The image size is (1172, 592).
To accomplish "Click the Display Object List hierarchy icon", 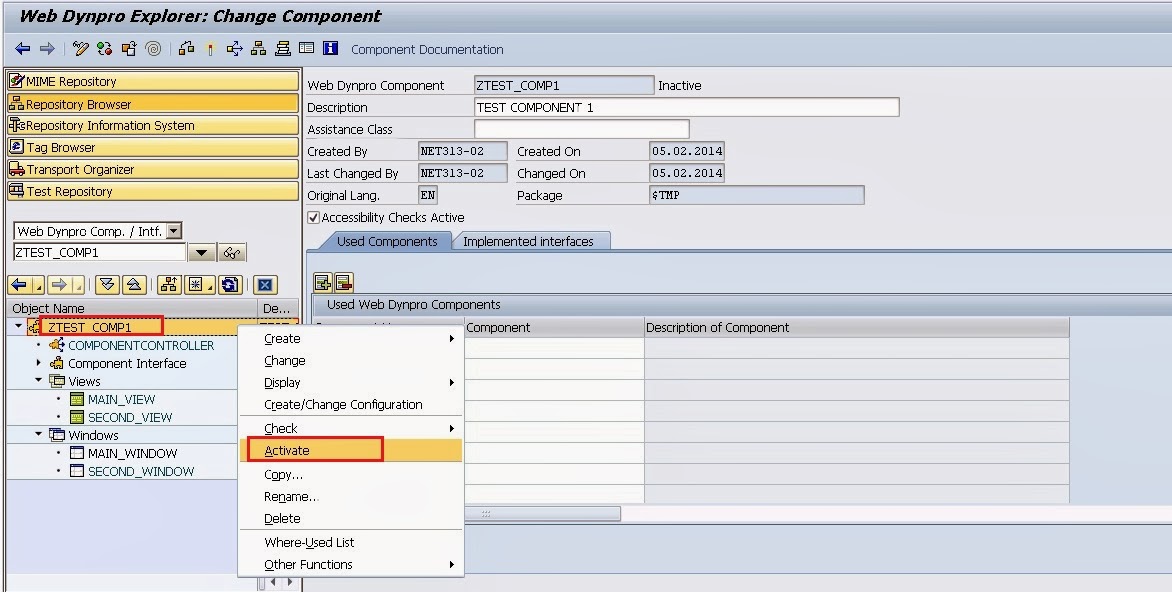I will 259,49.
